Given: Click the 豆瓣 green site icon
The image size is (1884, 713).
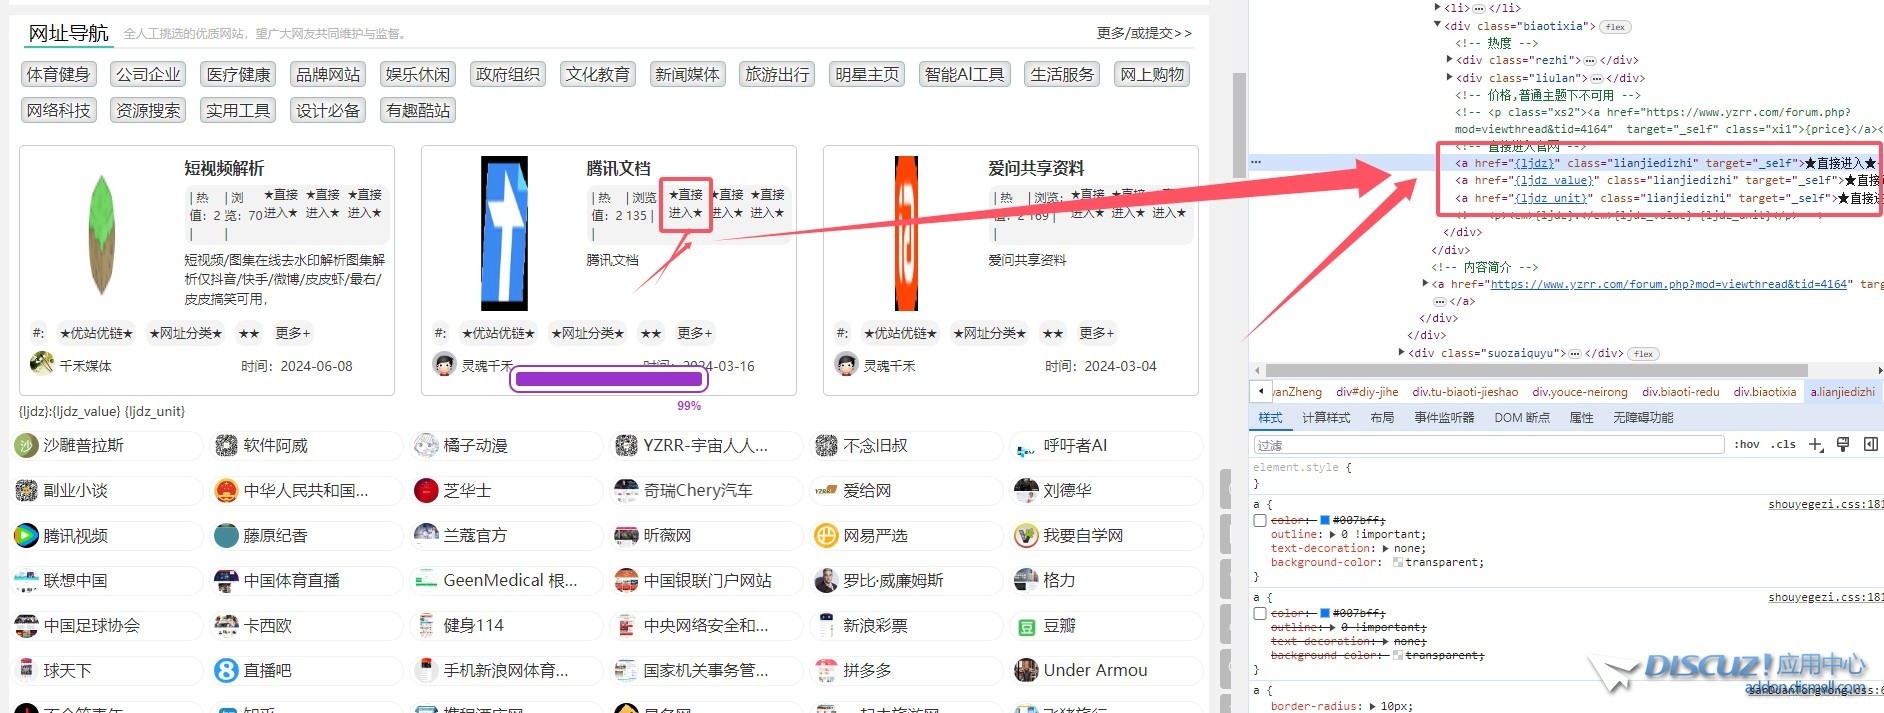Looking at the screenshot, I should pos(1026,627).
